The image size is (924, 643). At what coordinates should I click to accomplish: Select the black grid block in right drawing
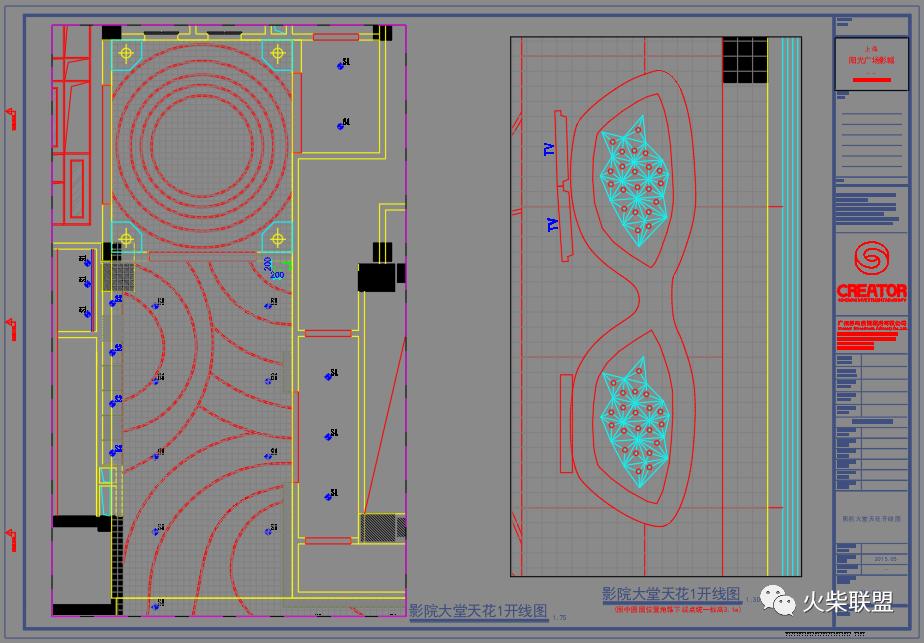[x=745, y=60]
